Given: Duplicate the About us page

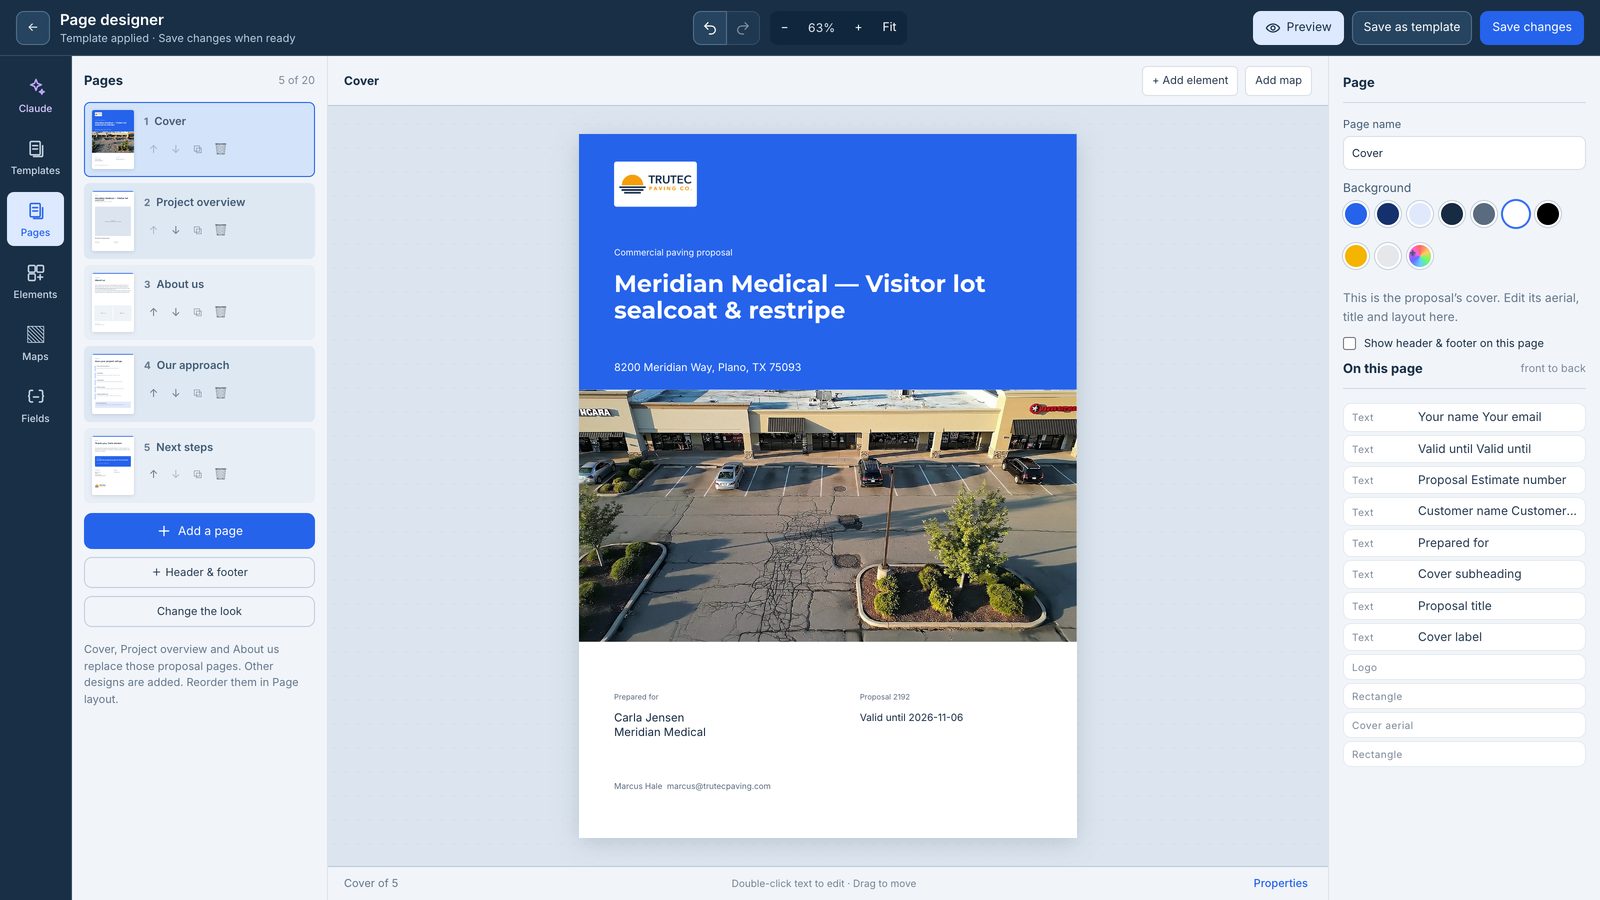Looking at the screenshot, I should [198, 312].
